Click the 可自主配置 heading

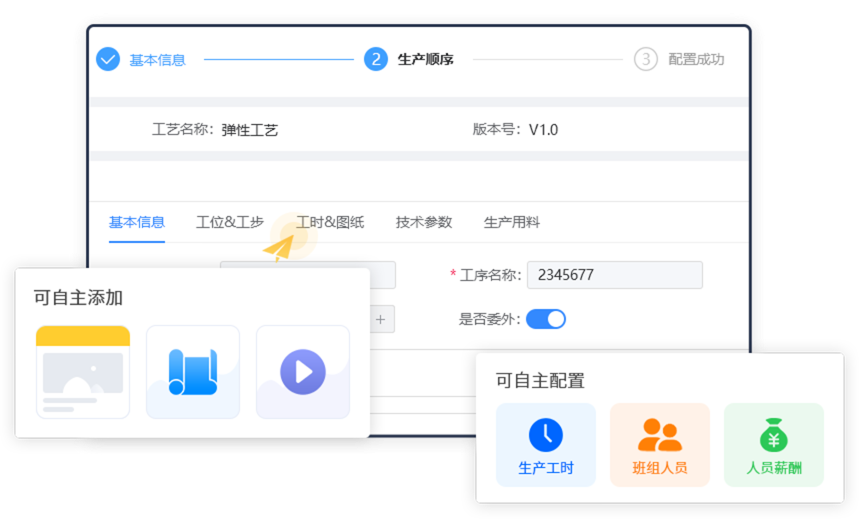pyautogui.click(x=540, y=380)
